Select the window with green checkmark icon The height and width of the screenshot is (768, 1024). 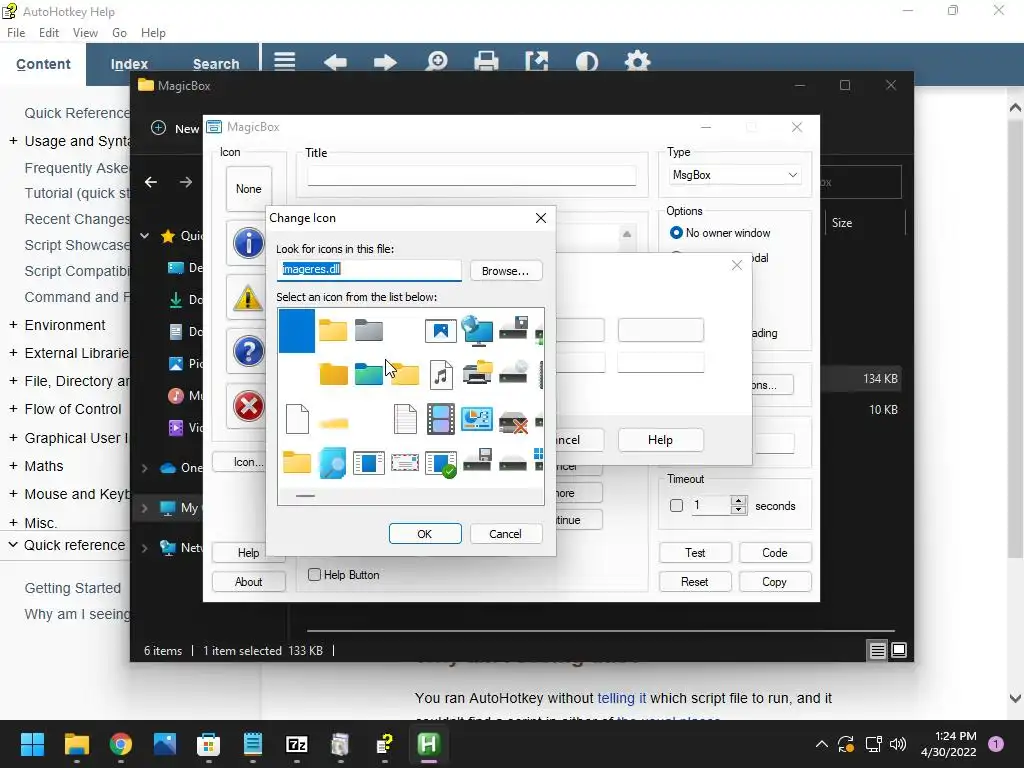[441, 464]
